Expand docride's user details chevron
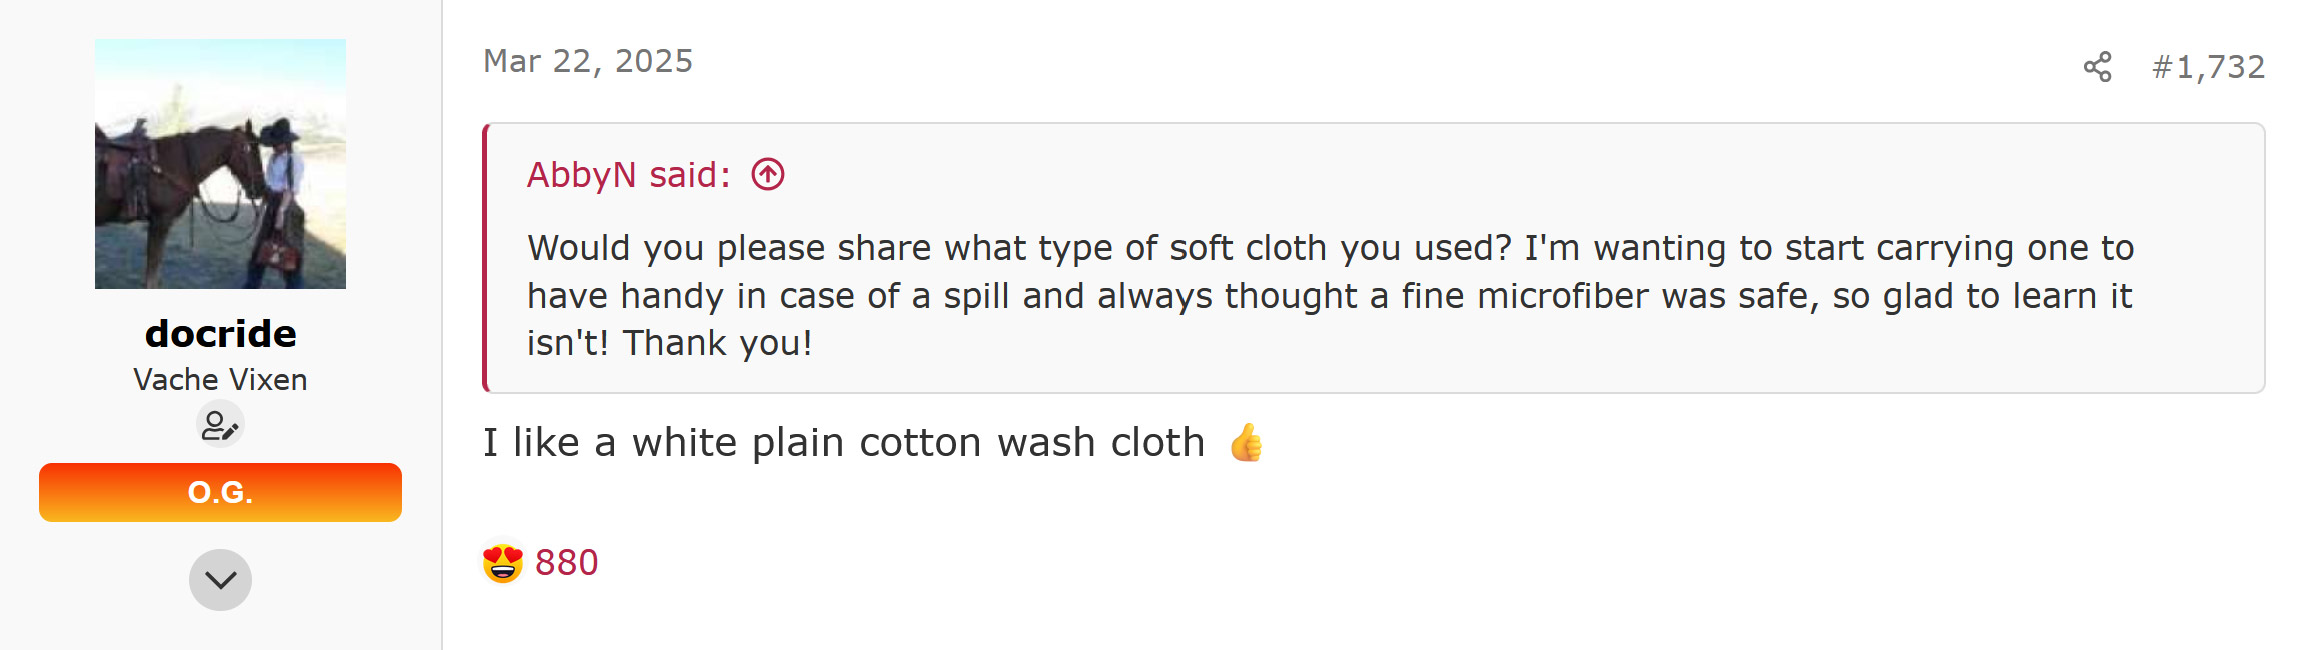The width and height of the screenshot is (2305, 650). (x=220, y=580)
